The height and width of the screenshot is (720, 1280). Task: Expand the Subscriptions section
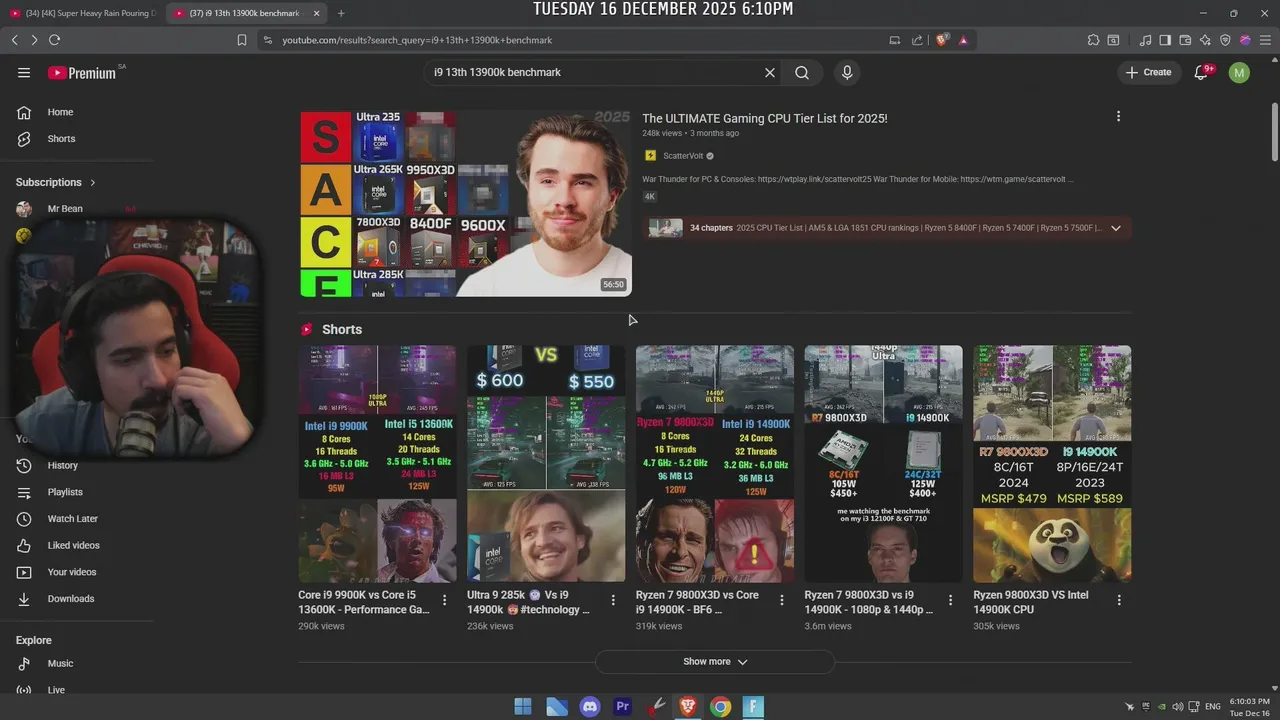click(x=56, y=182)
